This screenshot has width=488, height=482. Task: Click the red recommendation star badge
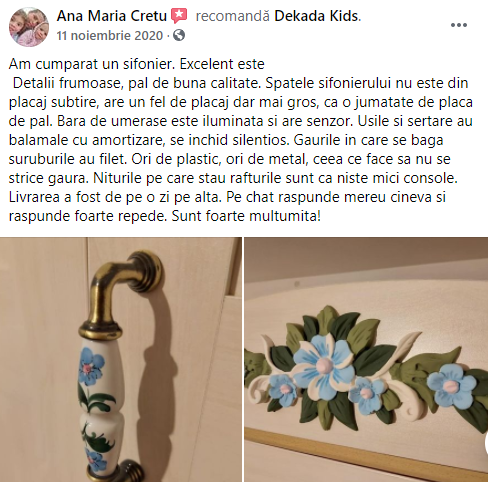pos(179,16)
